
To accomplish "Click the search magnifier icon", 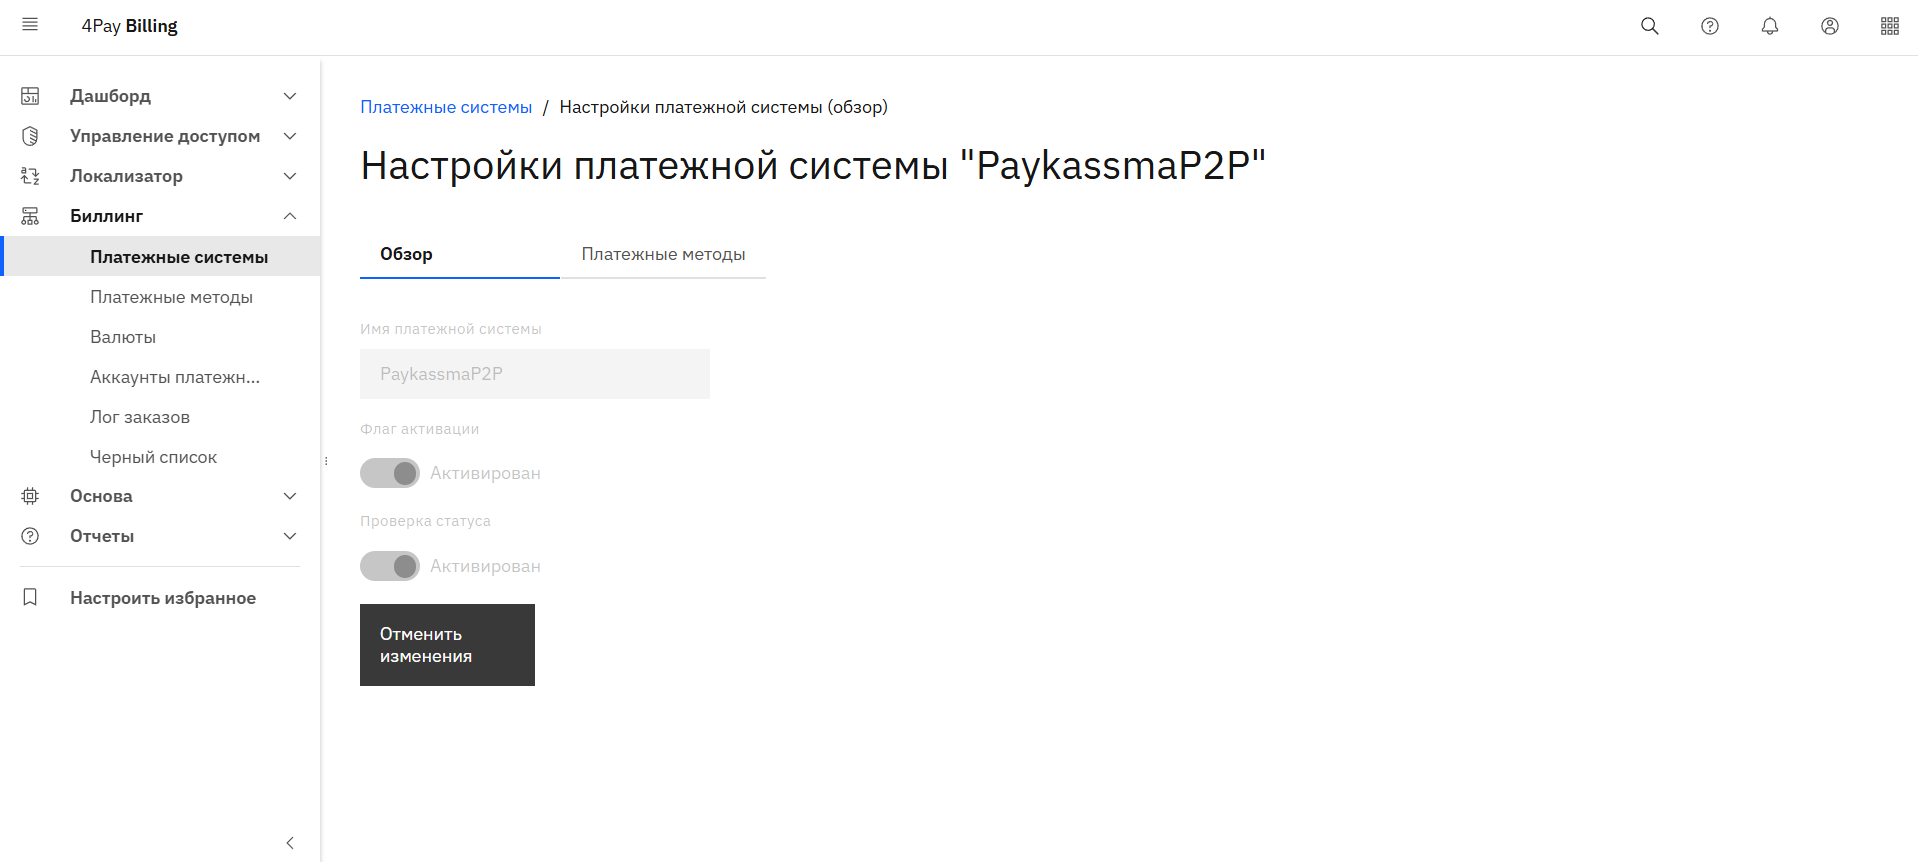I will click(1650, 26).
